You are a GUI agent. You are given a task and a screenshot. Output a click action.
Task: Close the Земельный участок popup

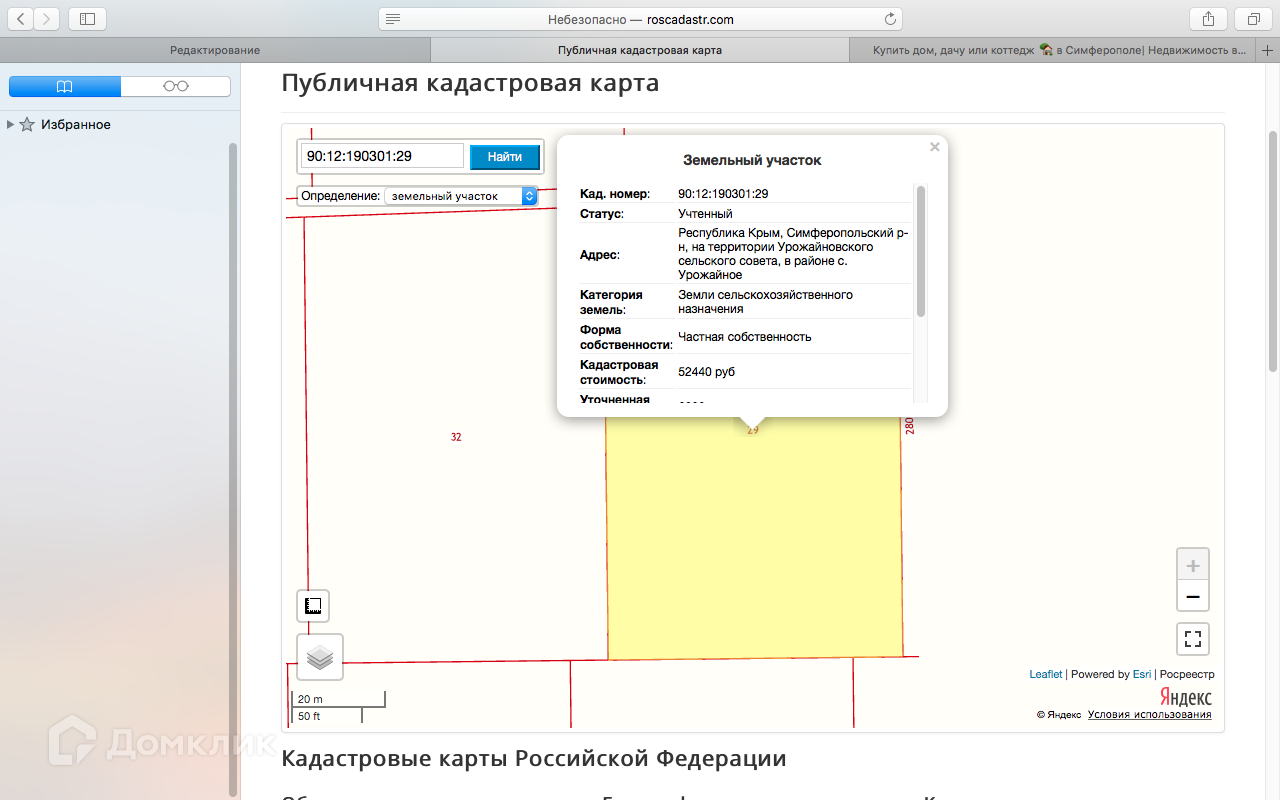(x=935, y=147)
